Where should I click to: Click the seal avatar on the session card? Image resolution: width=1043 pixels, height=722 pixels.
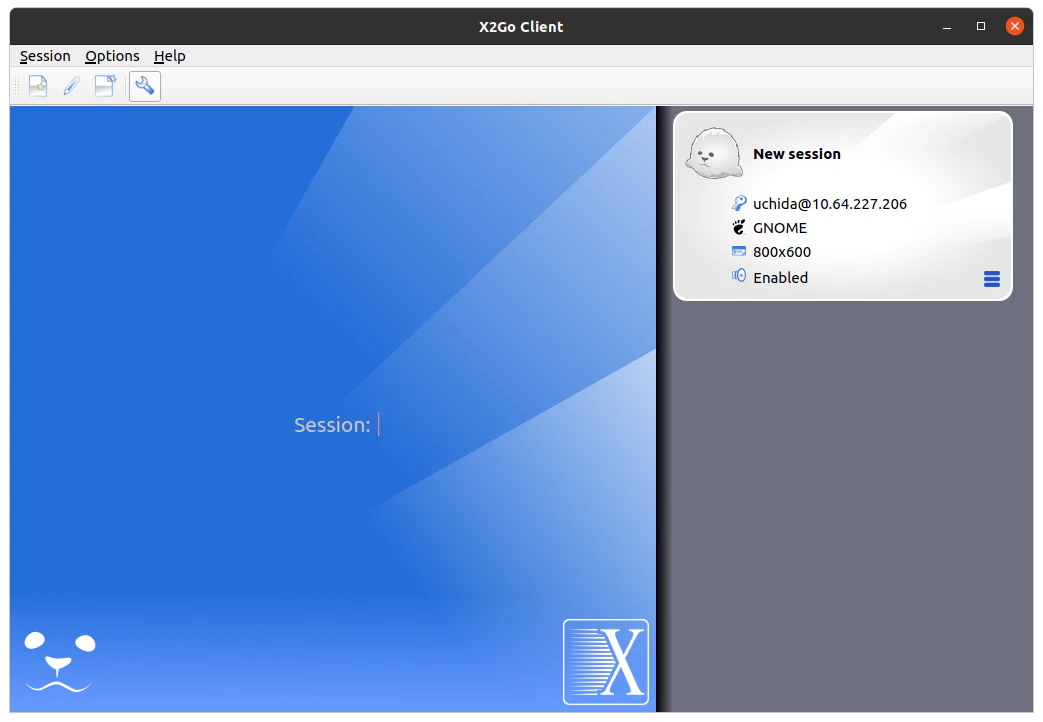[714, 154]
